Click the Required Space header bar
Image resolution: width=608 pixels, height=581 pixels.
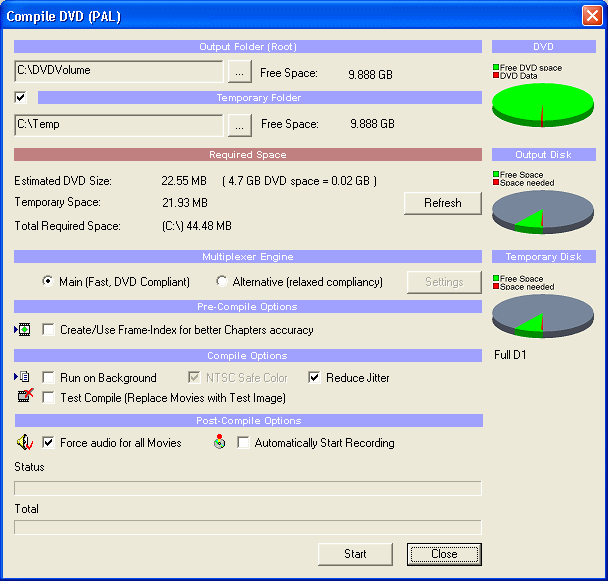pos(248,154)
